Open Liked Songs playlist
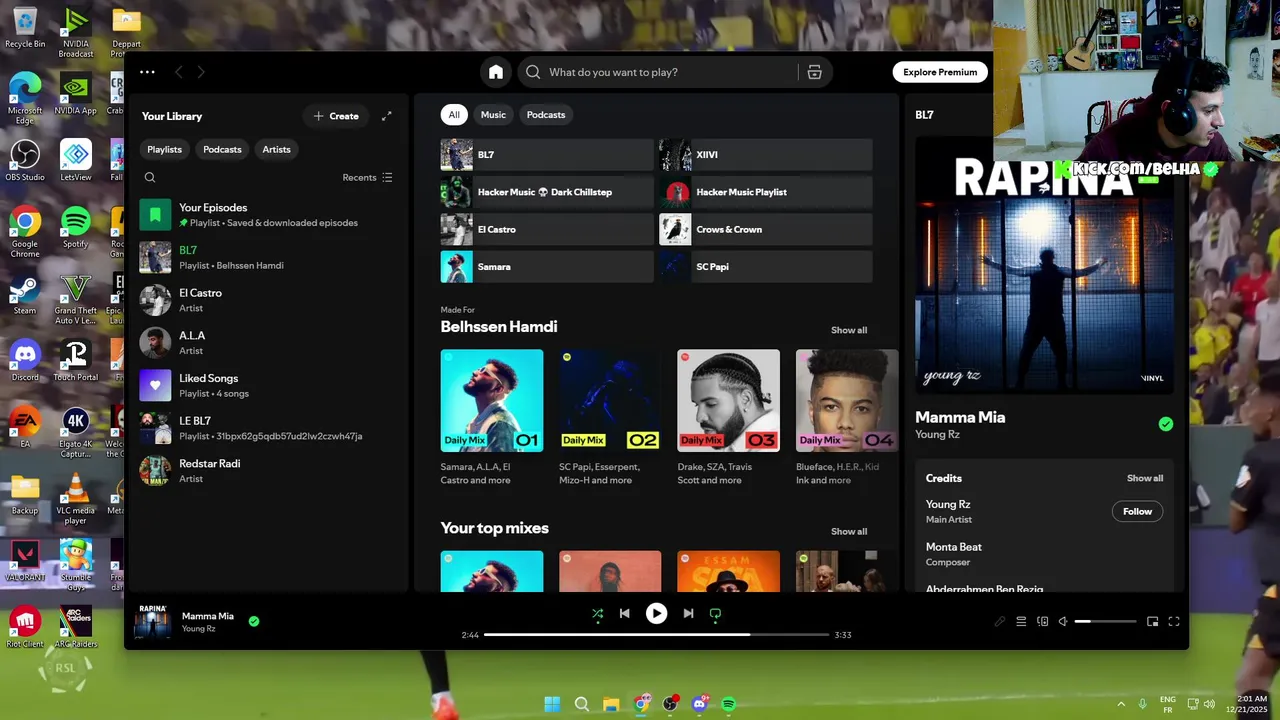1280x720 pixels. click(x=269, y=385)
